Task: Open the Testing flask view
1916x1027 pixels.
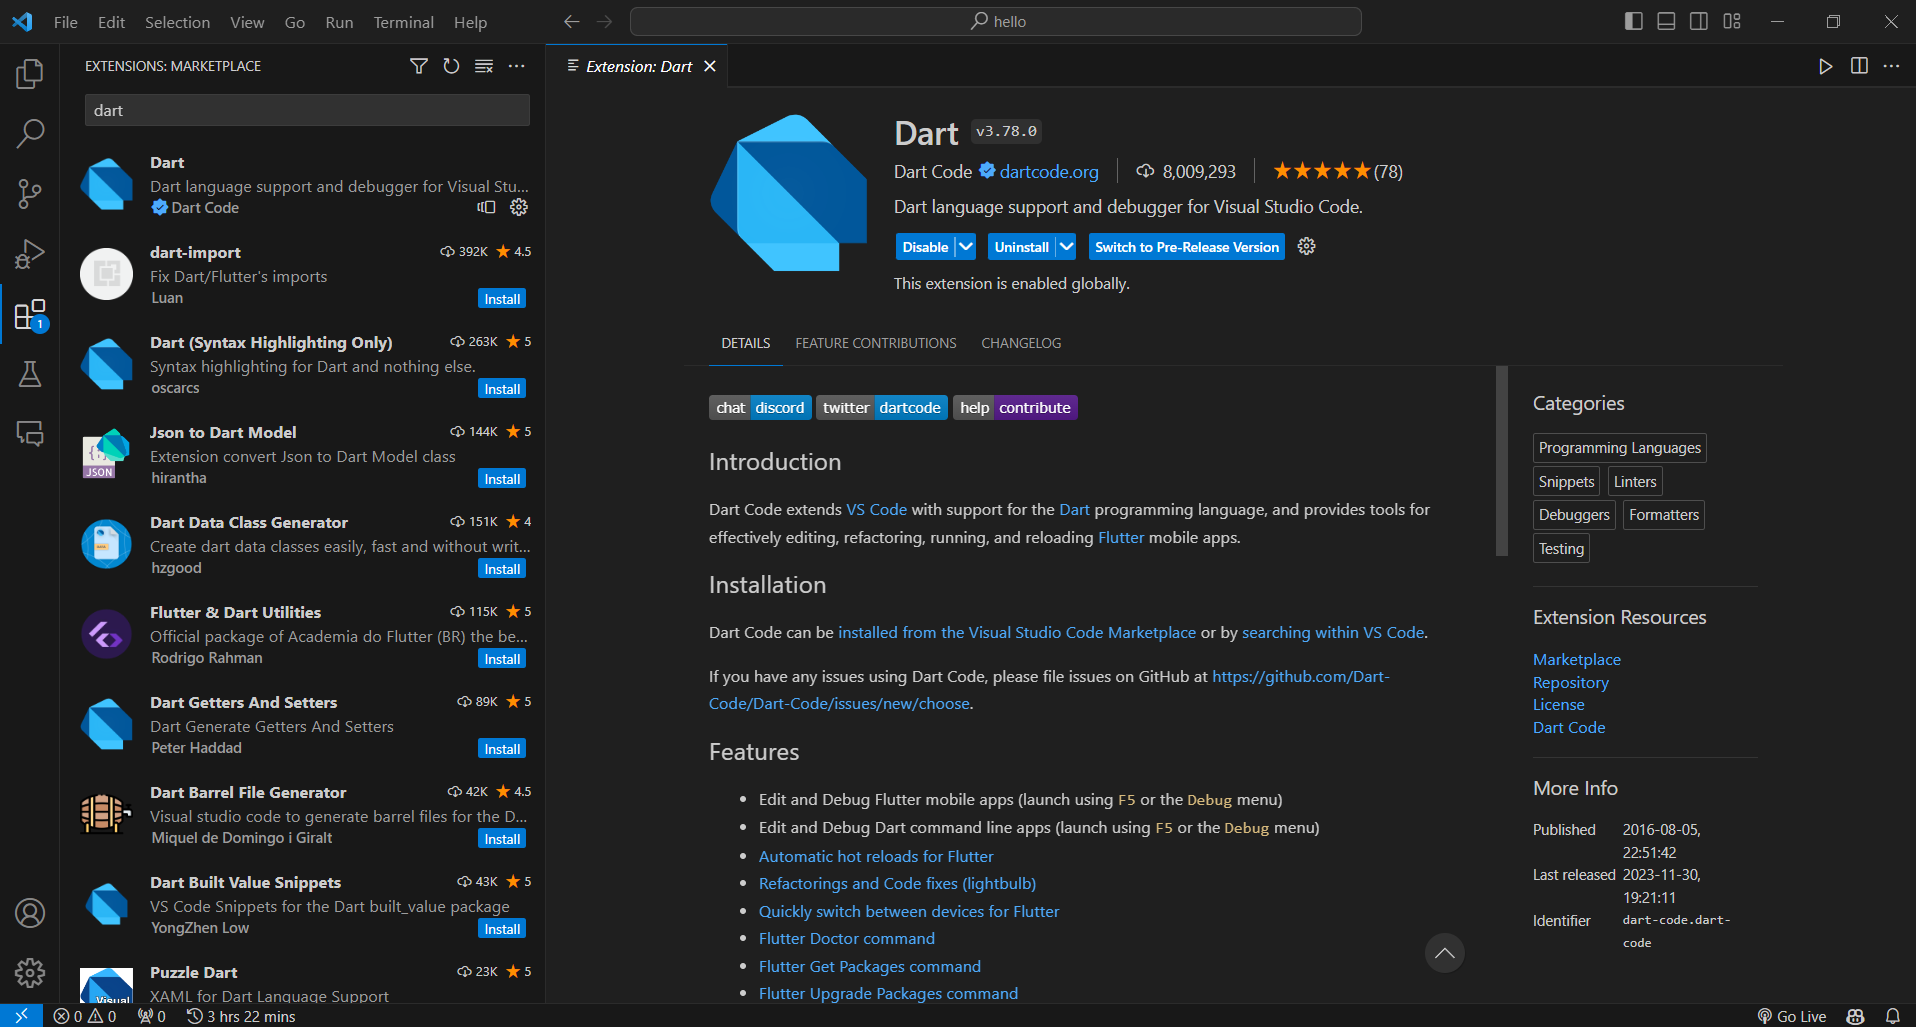Action: click(30, 374)
